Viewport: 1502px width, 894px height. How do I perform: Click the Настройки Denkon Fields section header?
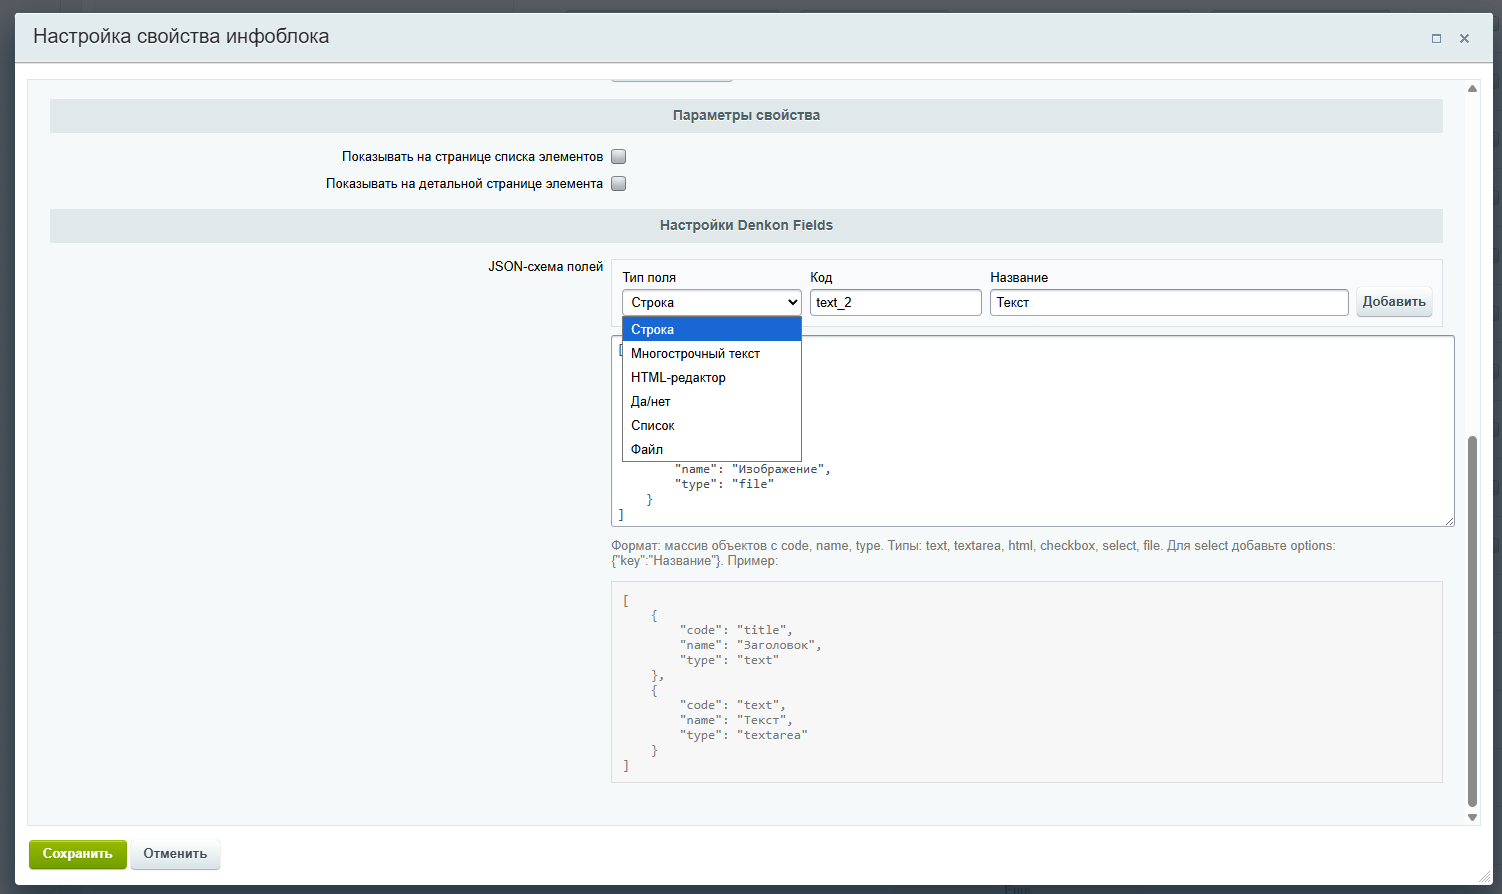click(x=746, y=226)
